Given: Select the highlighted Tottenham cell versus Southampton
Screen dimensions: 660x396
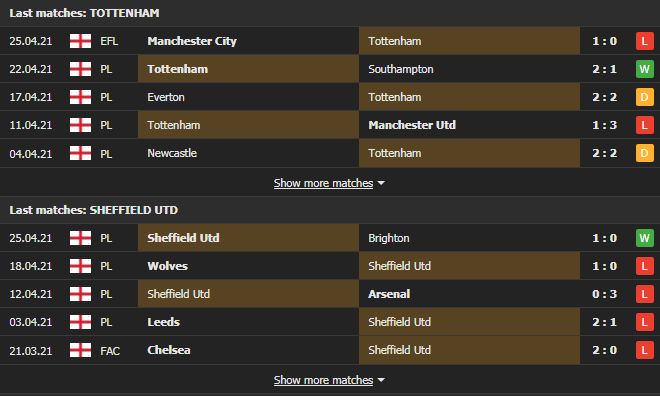Looking at the screenshot, I should (x=248, y=69).
